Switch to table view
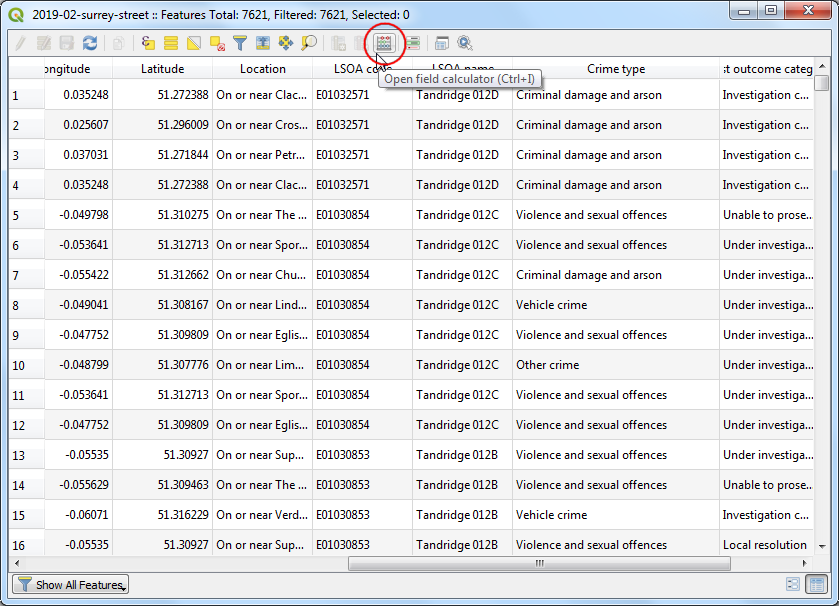Screen dimensions: 839x606 [815, 584]
